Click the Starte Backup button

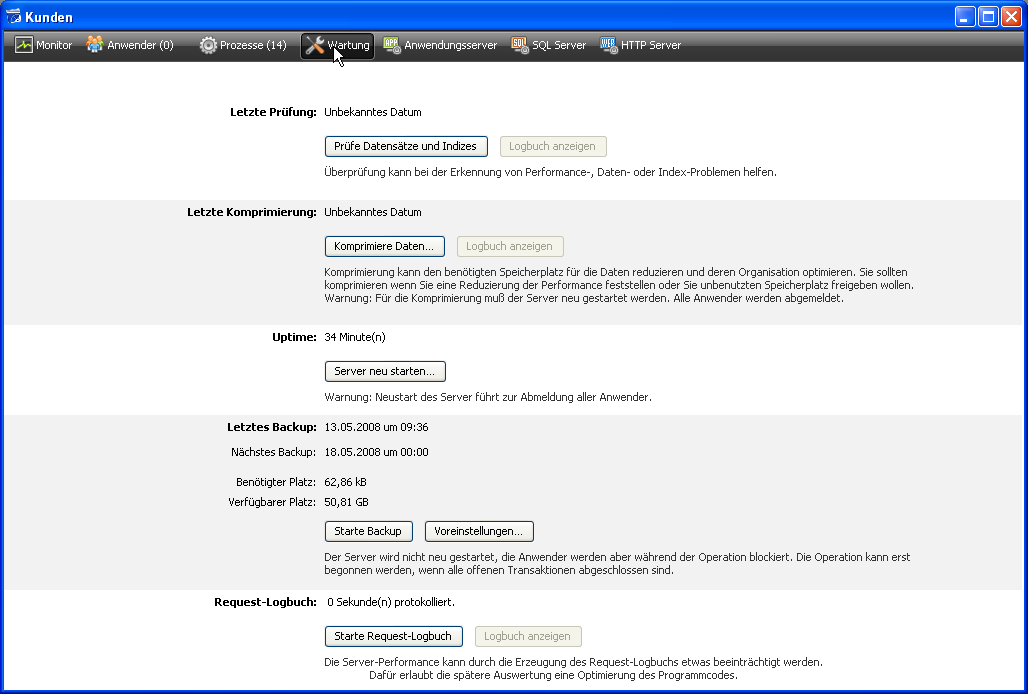(x=368, y=531)
